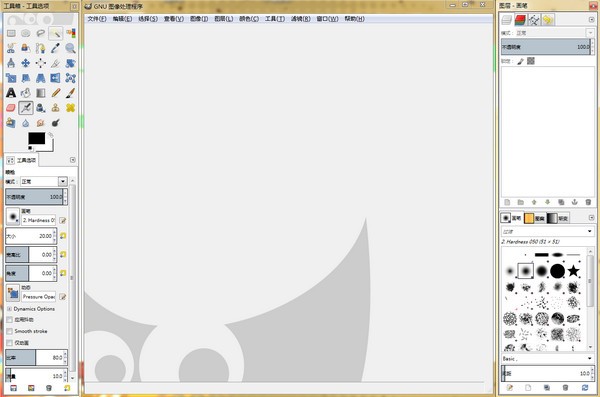Select the Rectangle Select tool
The image size is (600, 397).
click(x=11, y=33)
